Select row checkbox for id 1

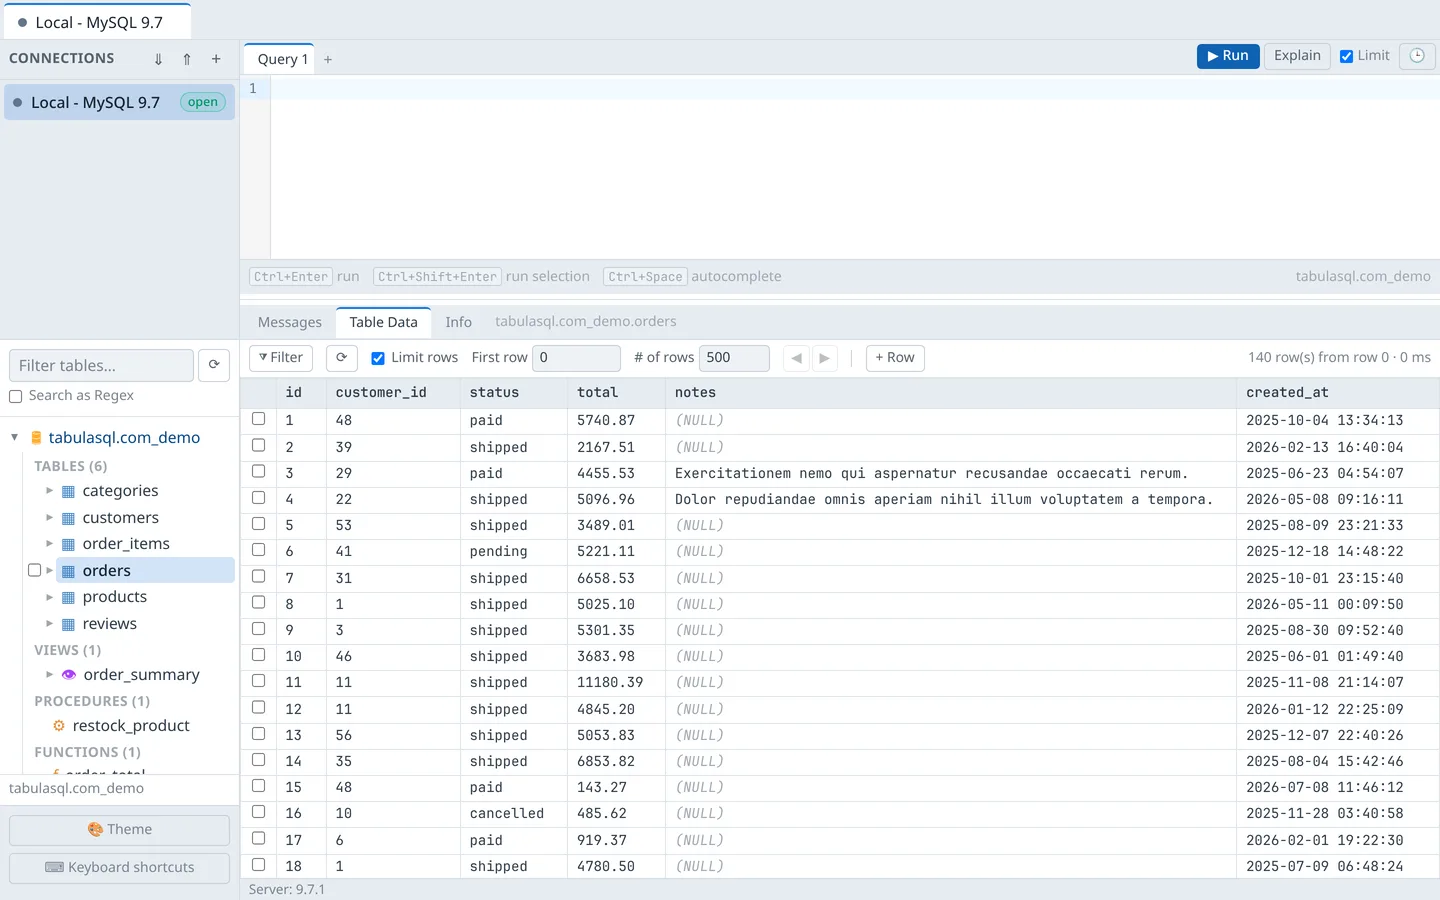tap(259, 419)
